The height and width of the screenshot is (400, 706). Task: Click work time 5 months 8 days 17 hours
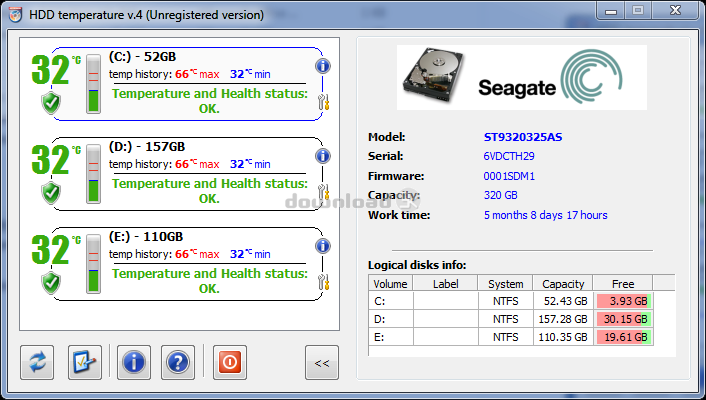coord(546,215)
